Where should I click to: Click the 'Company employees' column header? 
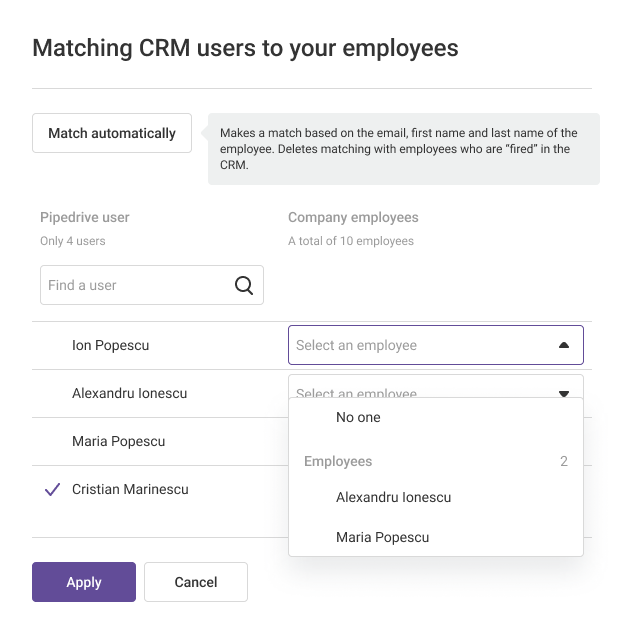[x=353, y=217]
